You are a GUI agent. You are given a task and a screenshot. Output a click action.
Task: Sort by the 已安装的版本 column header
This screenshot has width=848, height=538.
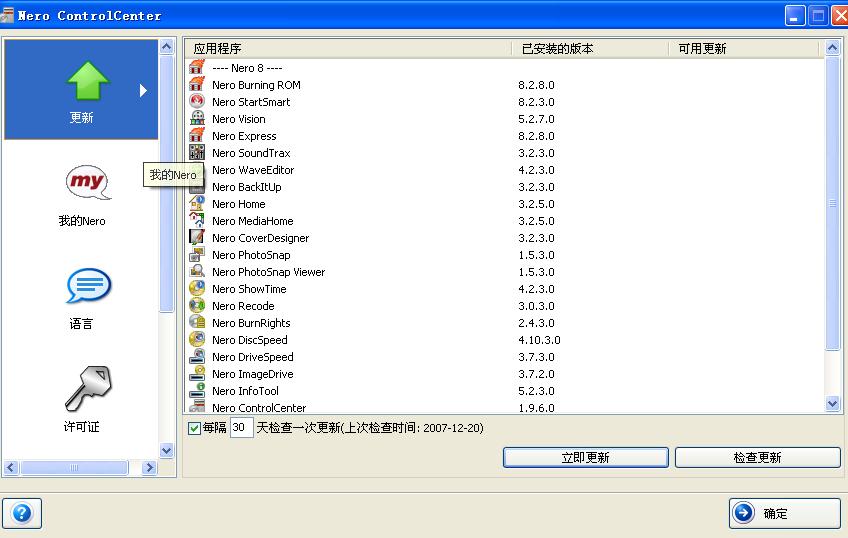click(590, 49)
